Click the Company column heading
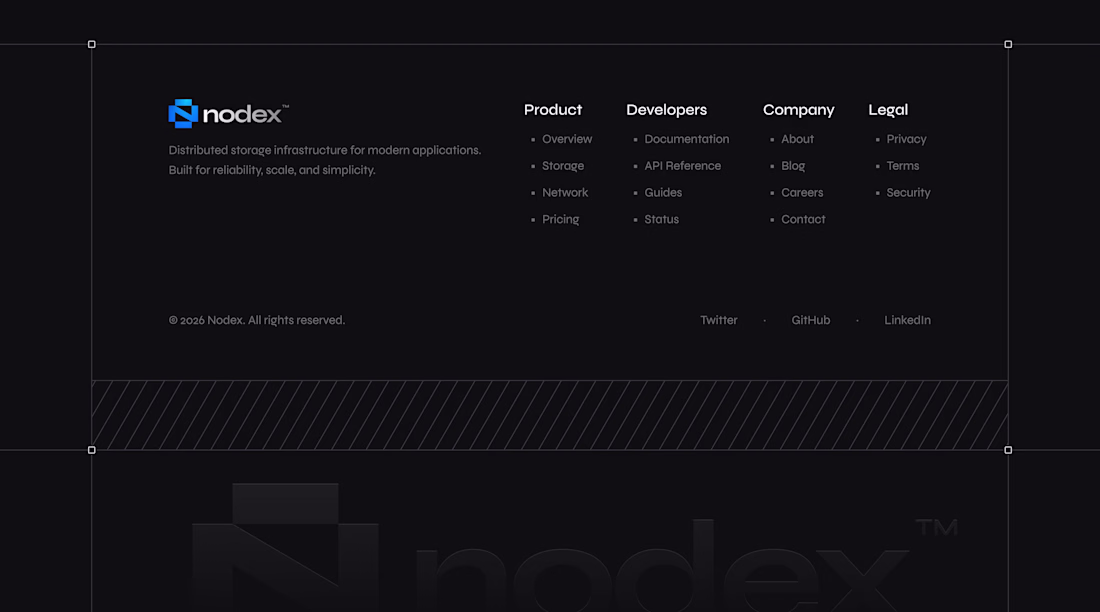The height and width of the screenshot is (612, 1100). [798, 110]
